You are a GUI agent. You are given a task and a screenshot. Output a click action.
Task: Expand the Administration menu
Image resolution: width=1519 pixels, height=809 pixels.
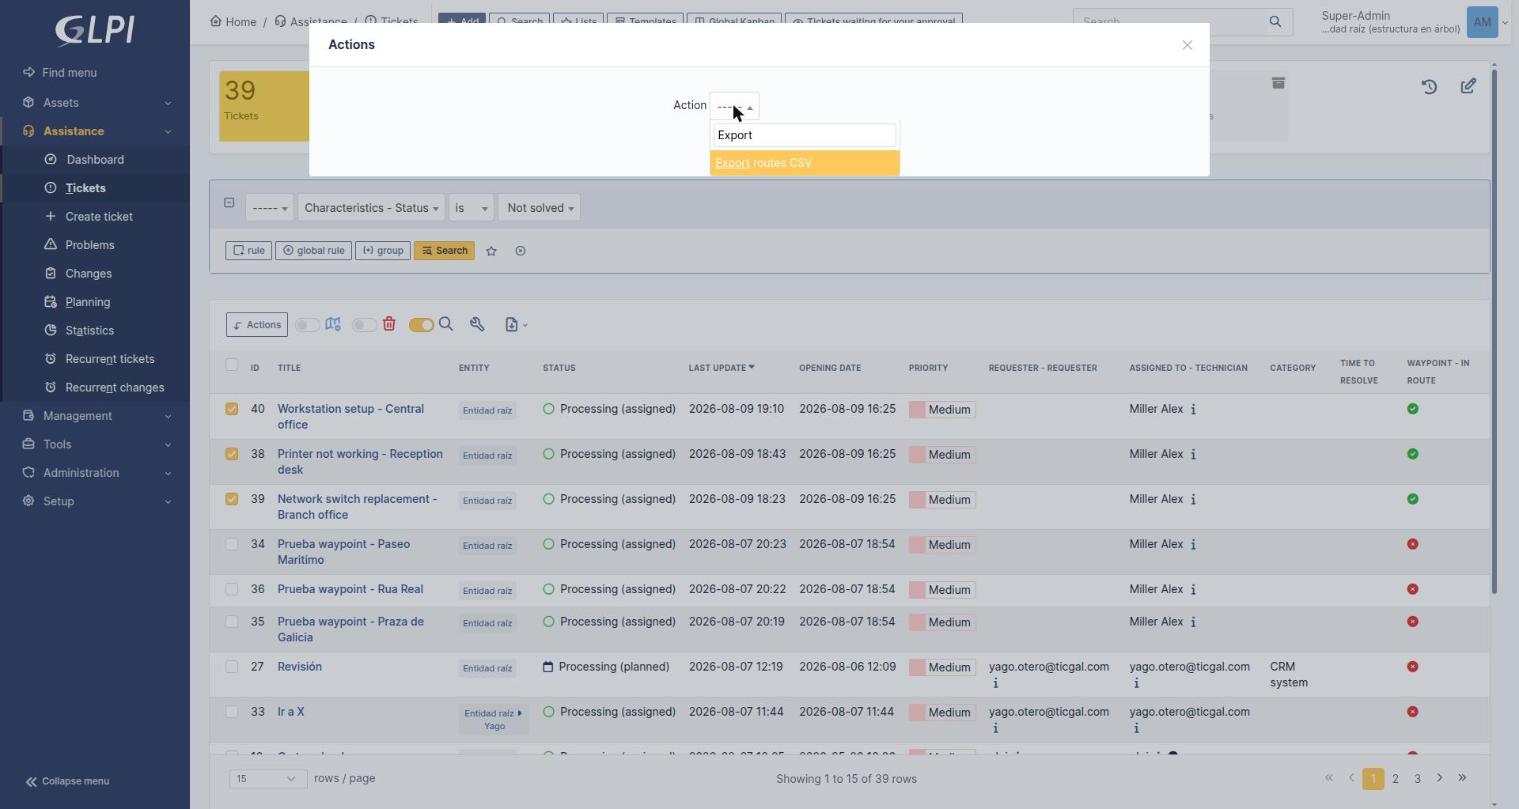[x=95, y=473]
